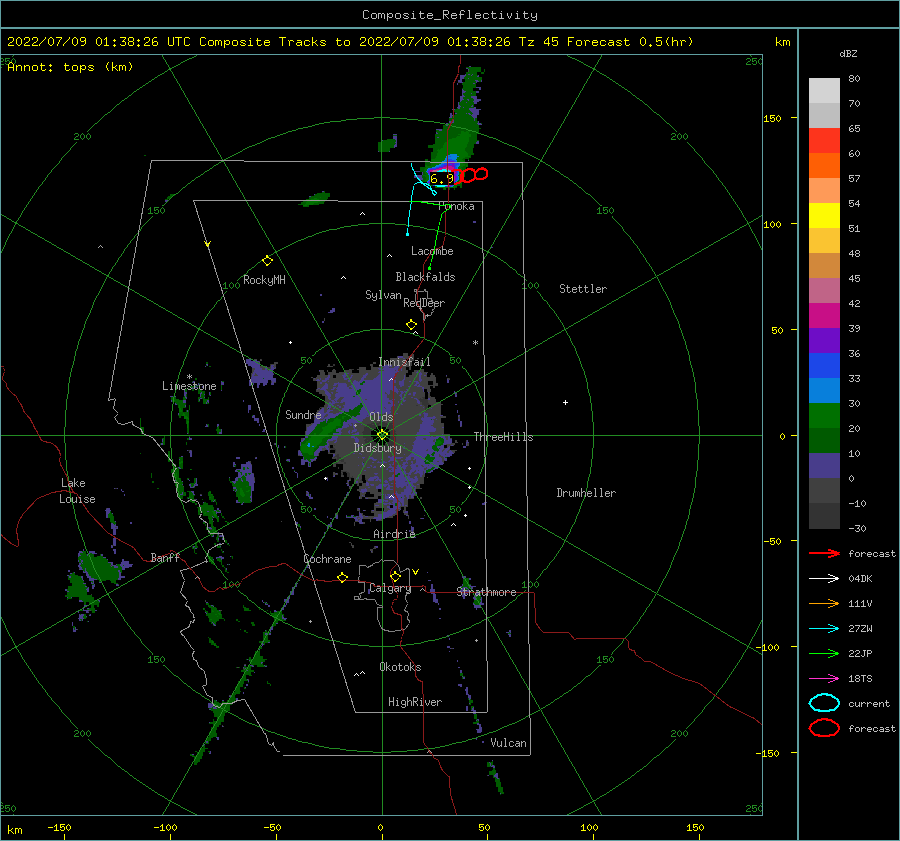Select the Sundre town label
The image size is (900, 841).
click(x=303, y=414)
